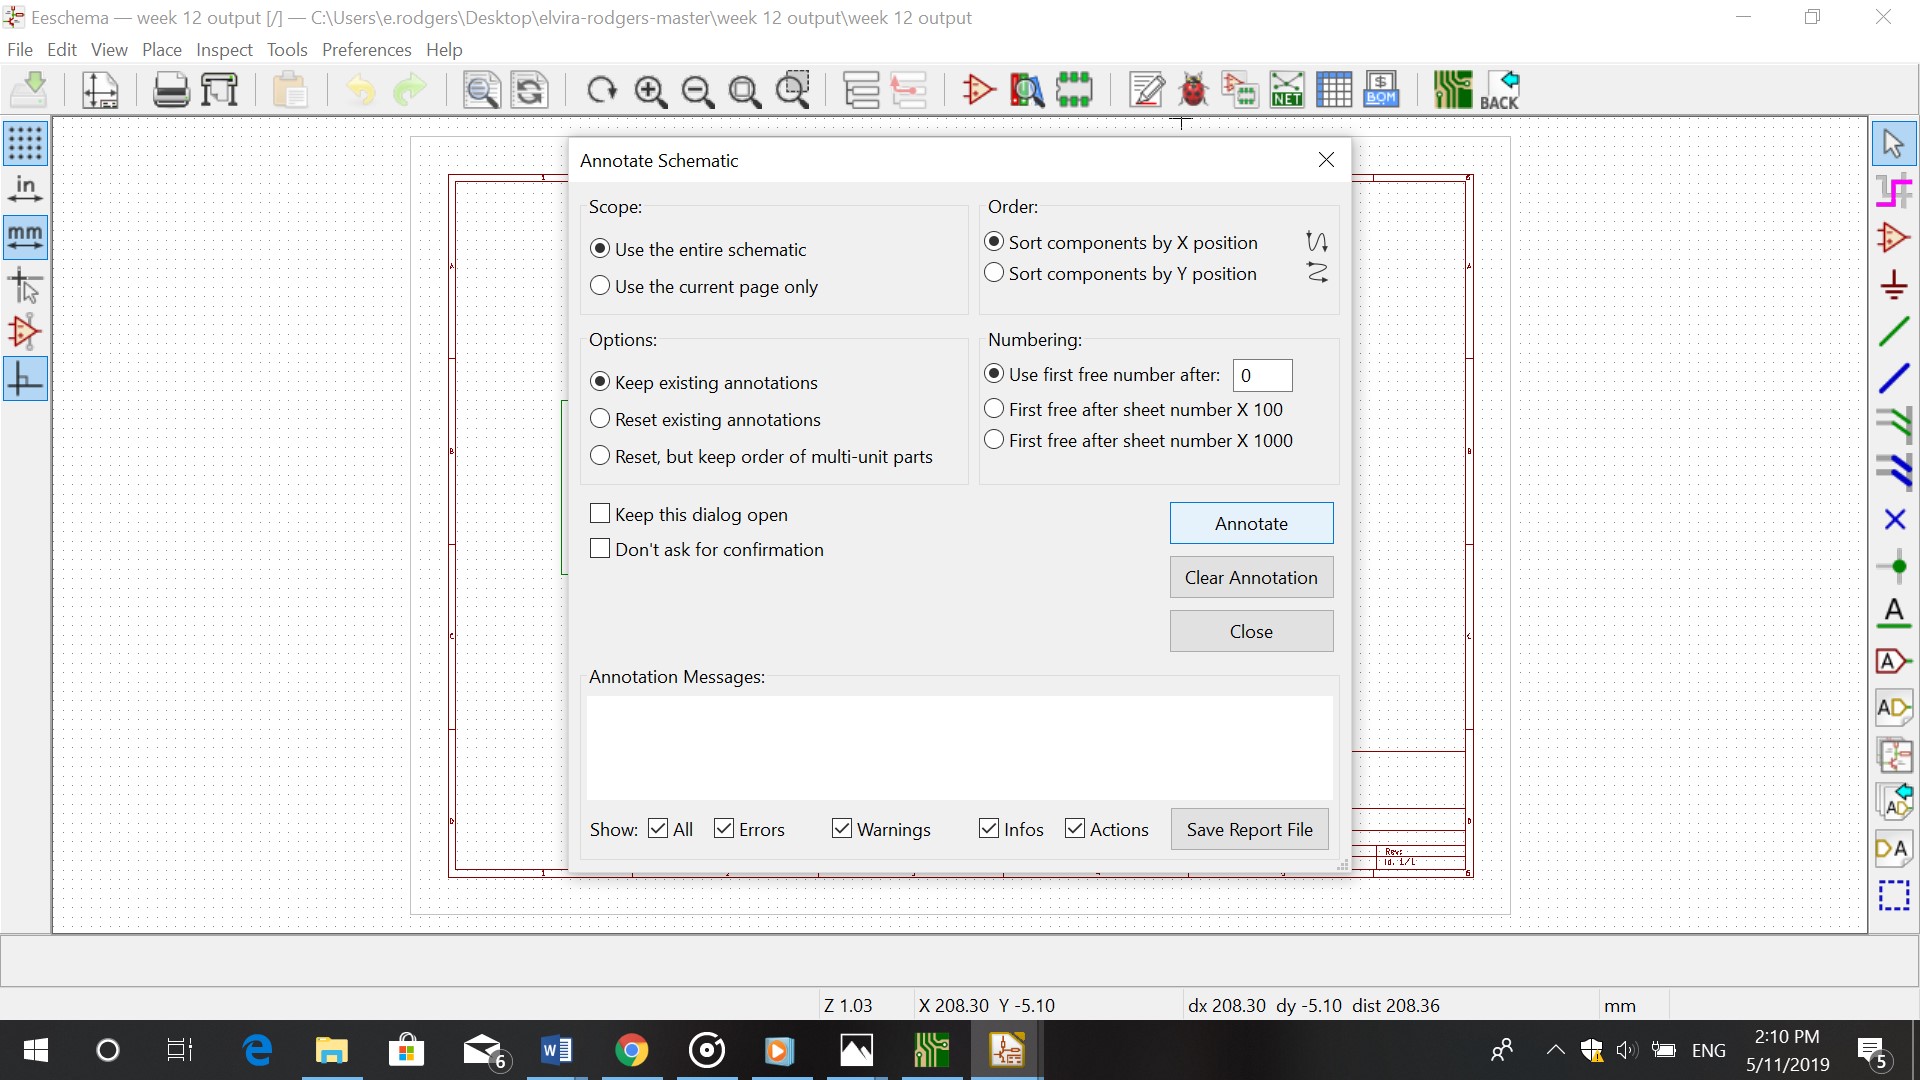This screenshot has width=1920, height=1080.
Task: Select Sort components by Y position
Action: 994,273
